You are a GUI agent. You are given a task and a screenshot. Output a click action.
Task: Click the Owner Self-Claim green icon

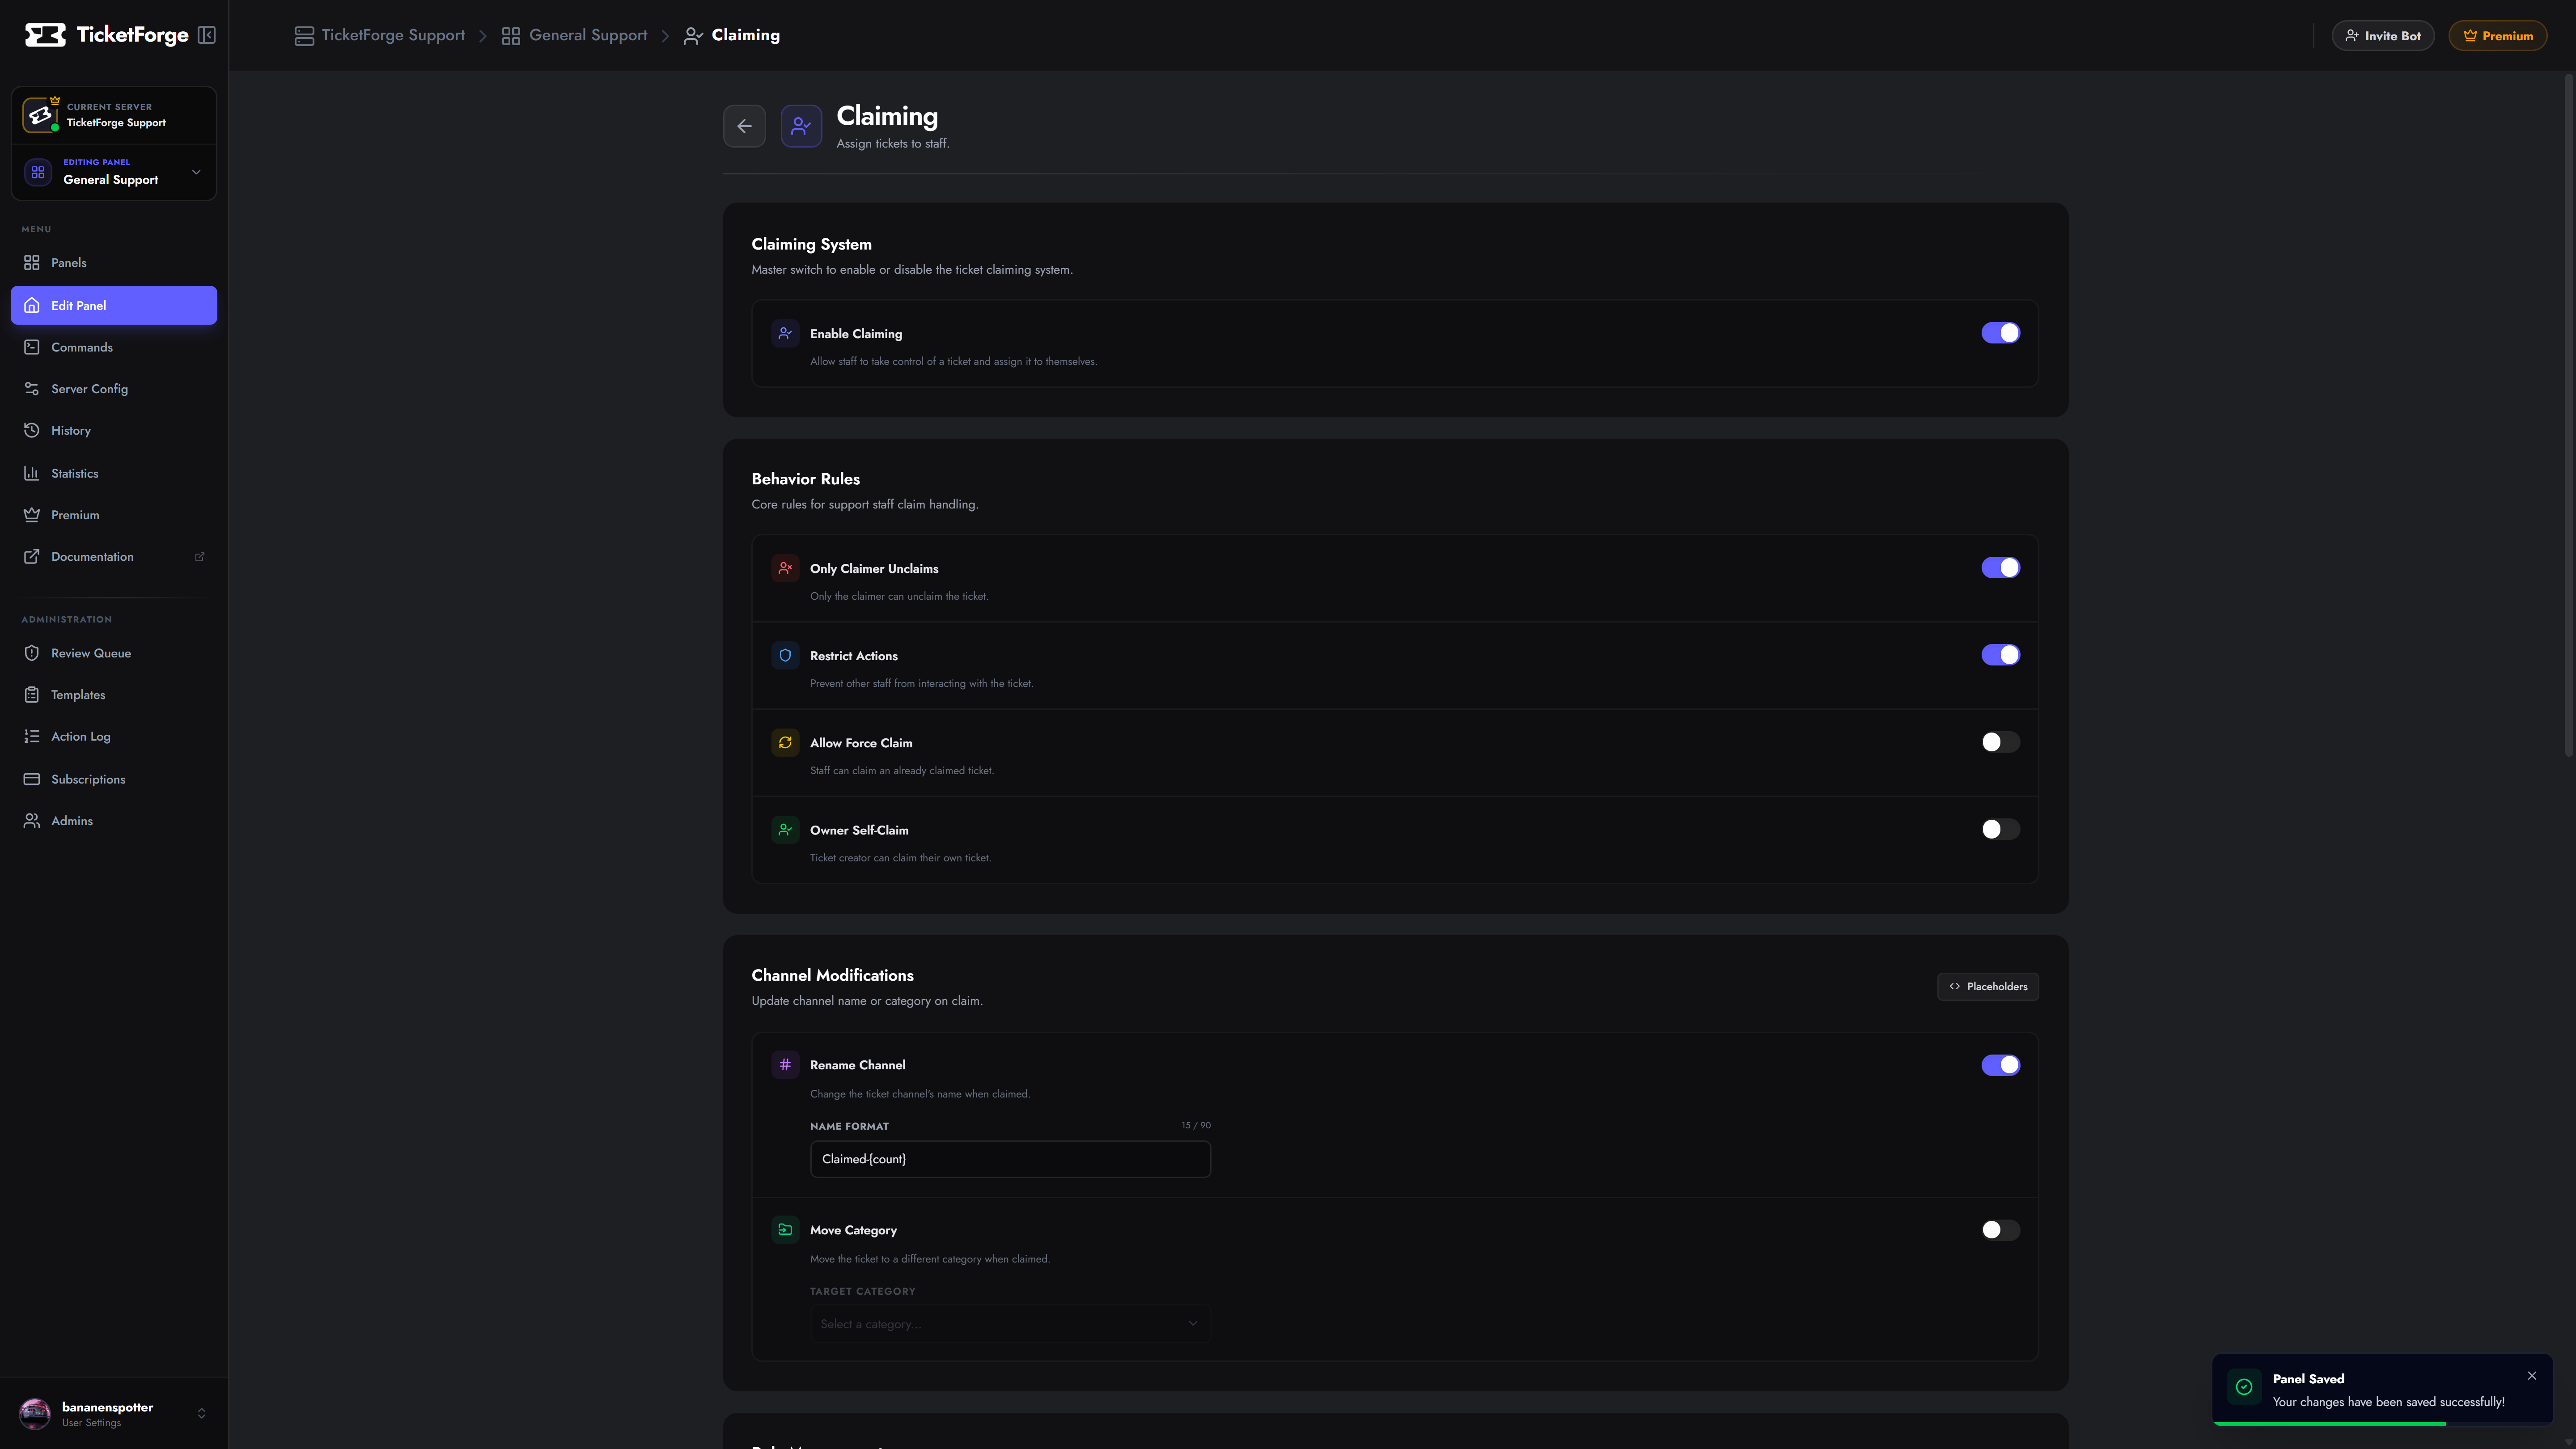point(785,829)
